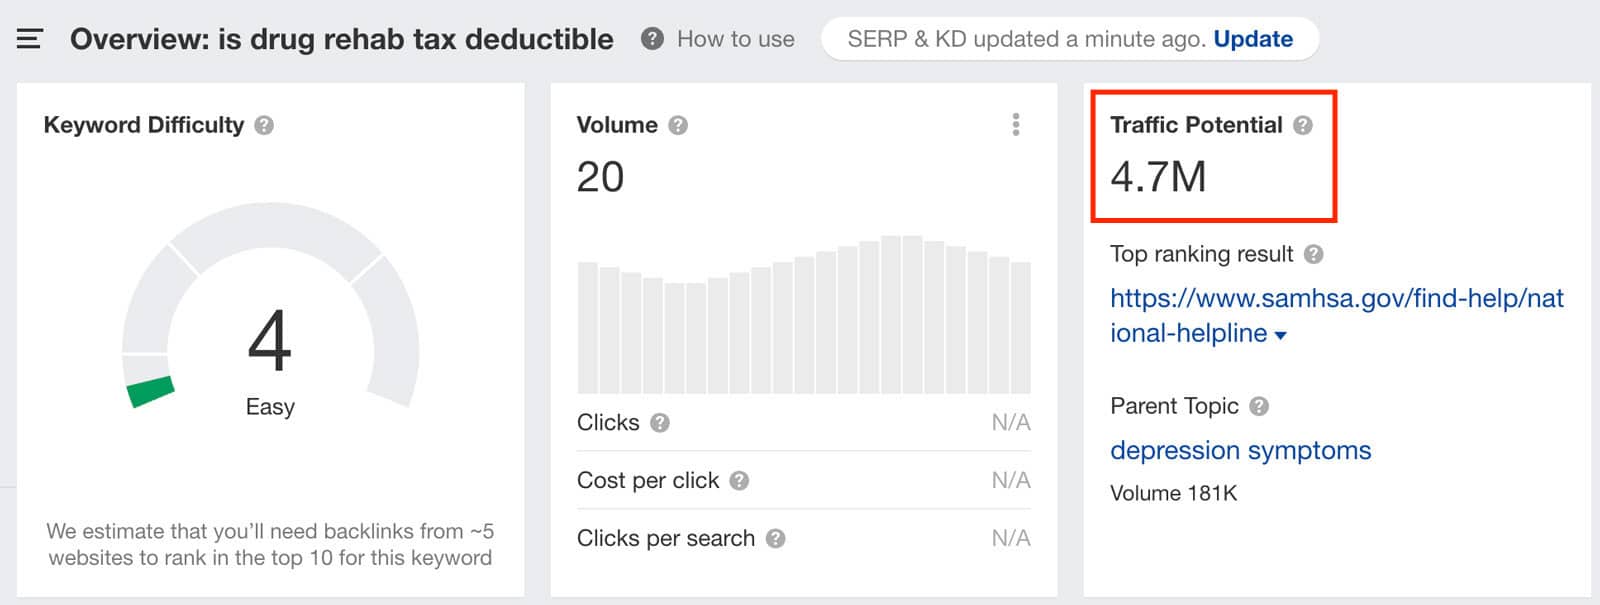Open the Volume card three-dot menu
This screenshot has height=605, width=1600.
(1016, 124)
